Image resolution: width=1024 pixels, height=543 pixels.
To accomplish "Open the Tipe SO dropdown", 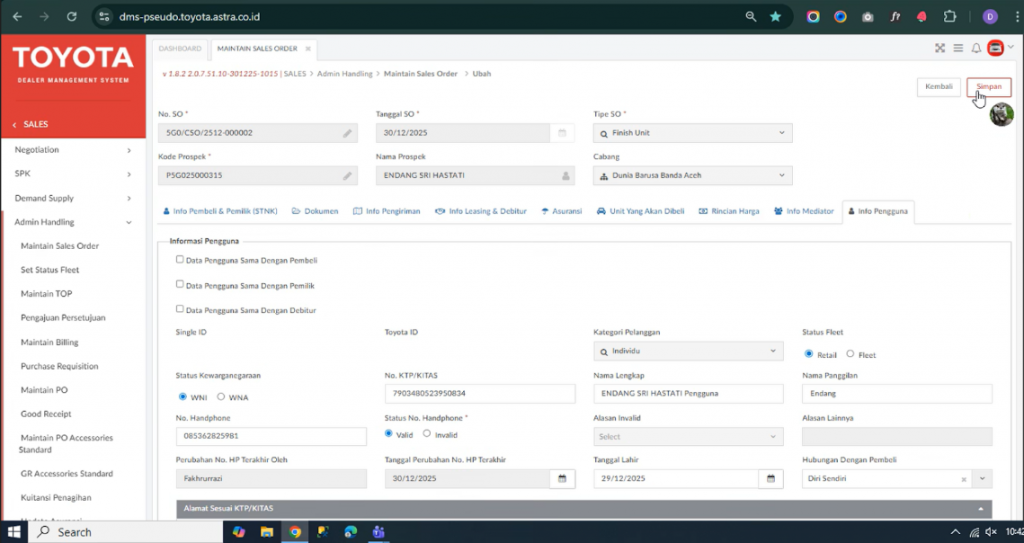I will [x=692, y=133].
